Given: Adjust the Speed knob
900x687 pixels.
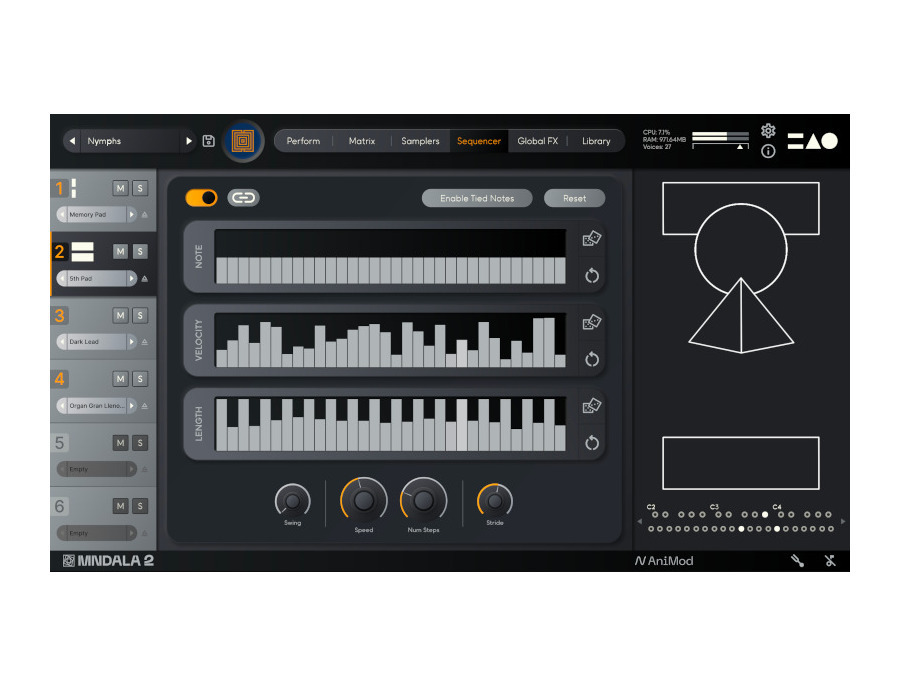Looking at the screenshot, I should [x=364, y=500].
